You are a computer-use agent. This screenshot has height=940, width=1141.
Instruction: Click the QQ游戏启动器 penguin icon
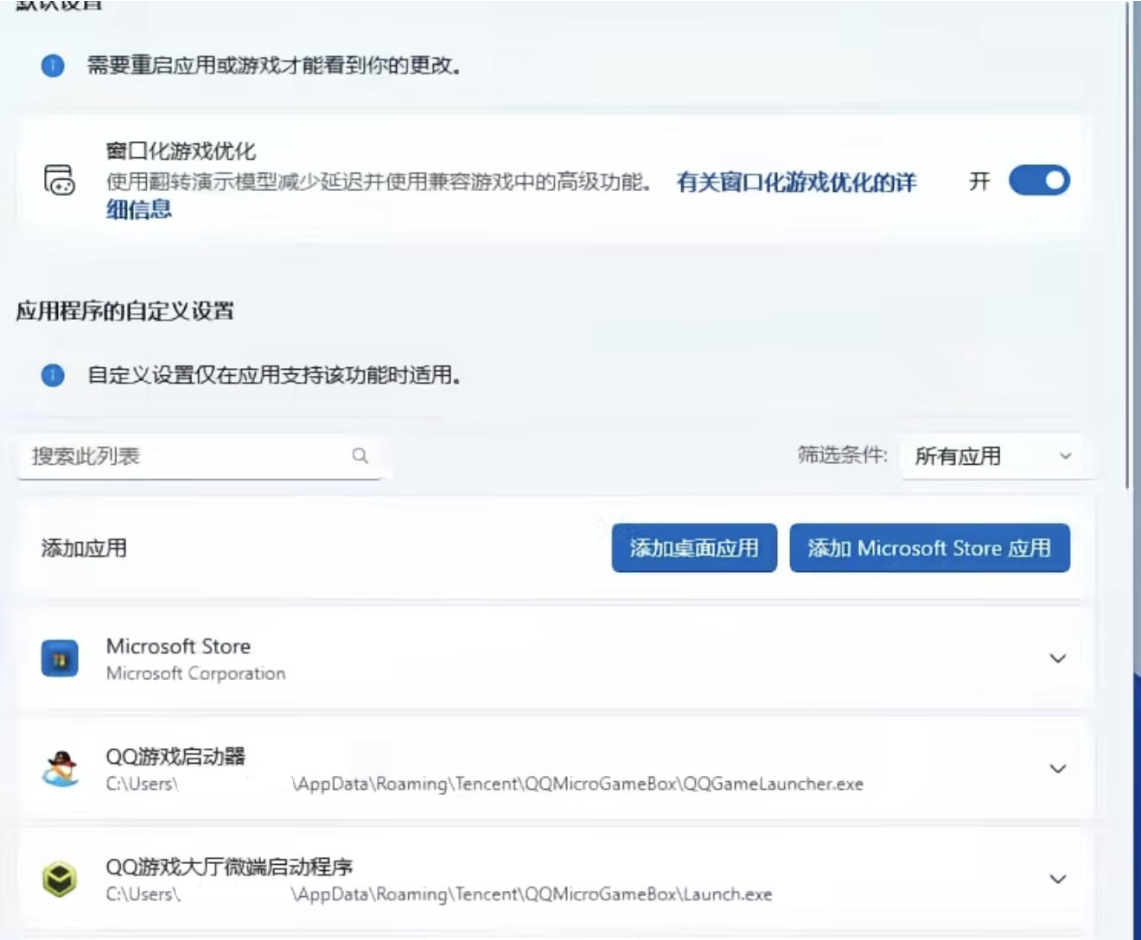pos(60,769)
